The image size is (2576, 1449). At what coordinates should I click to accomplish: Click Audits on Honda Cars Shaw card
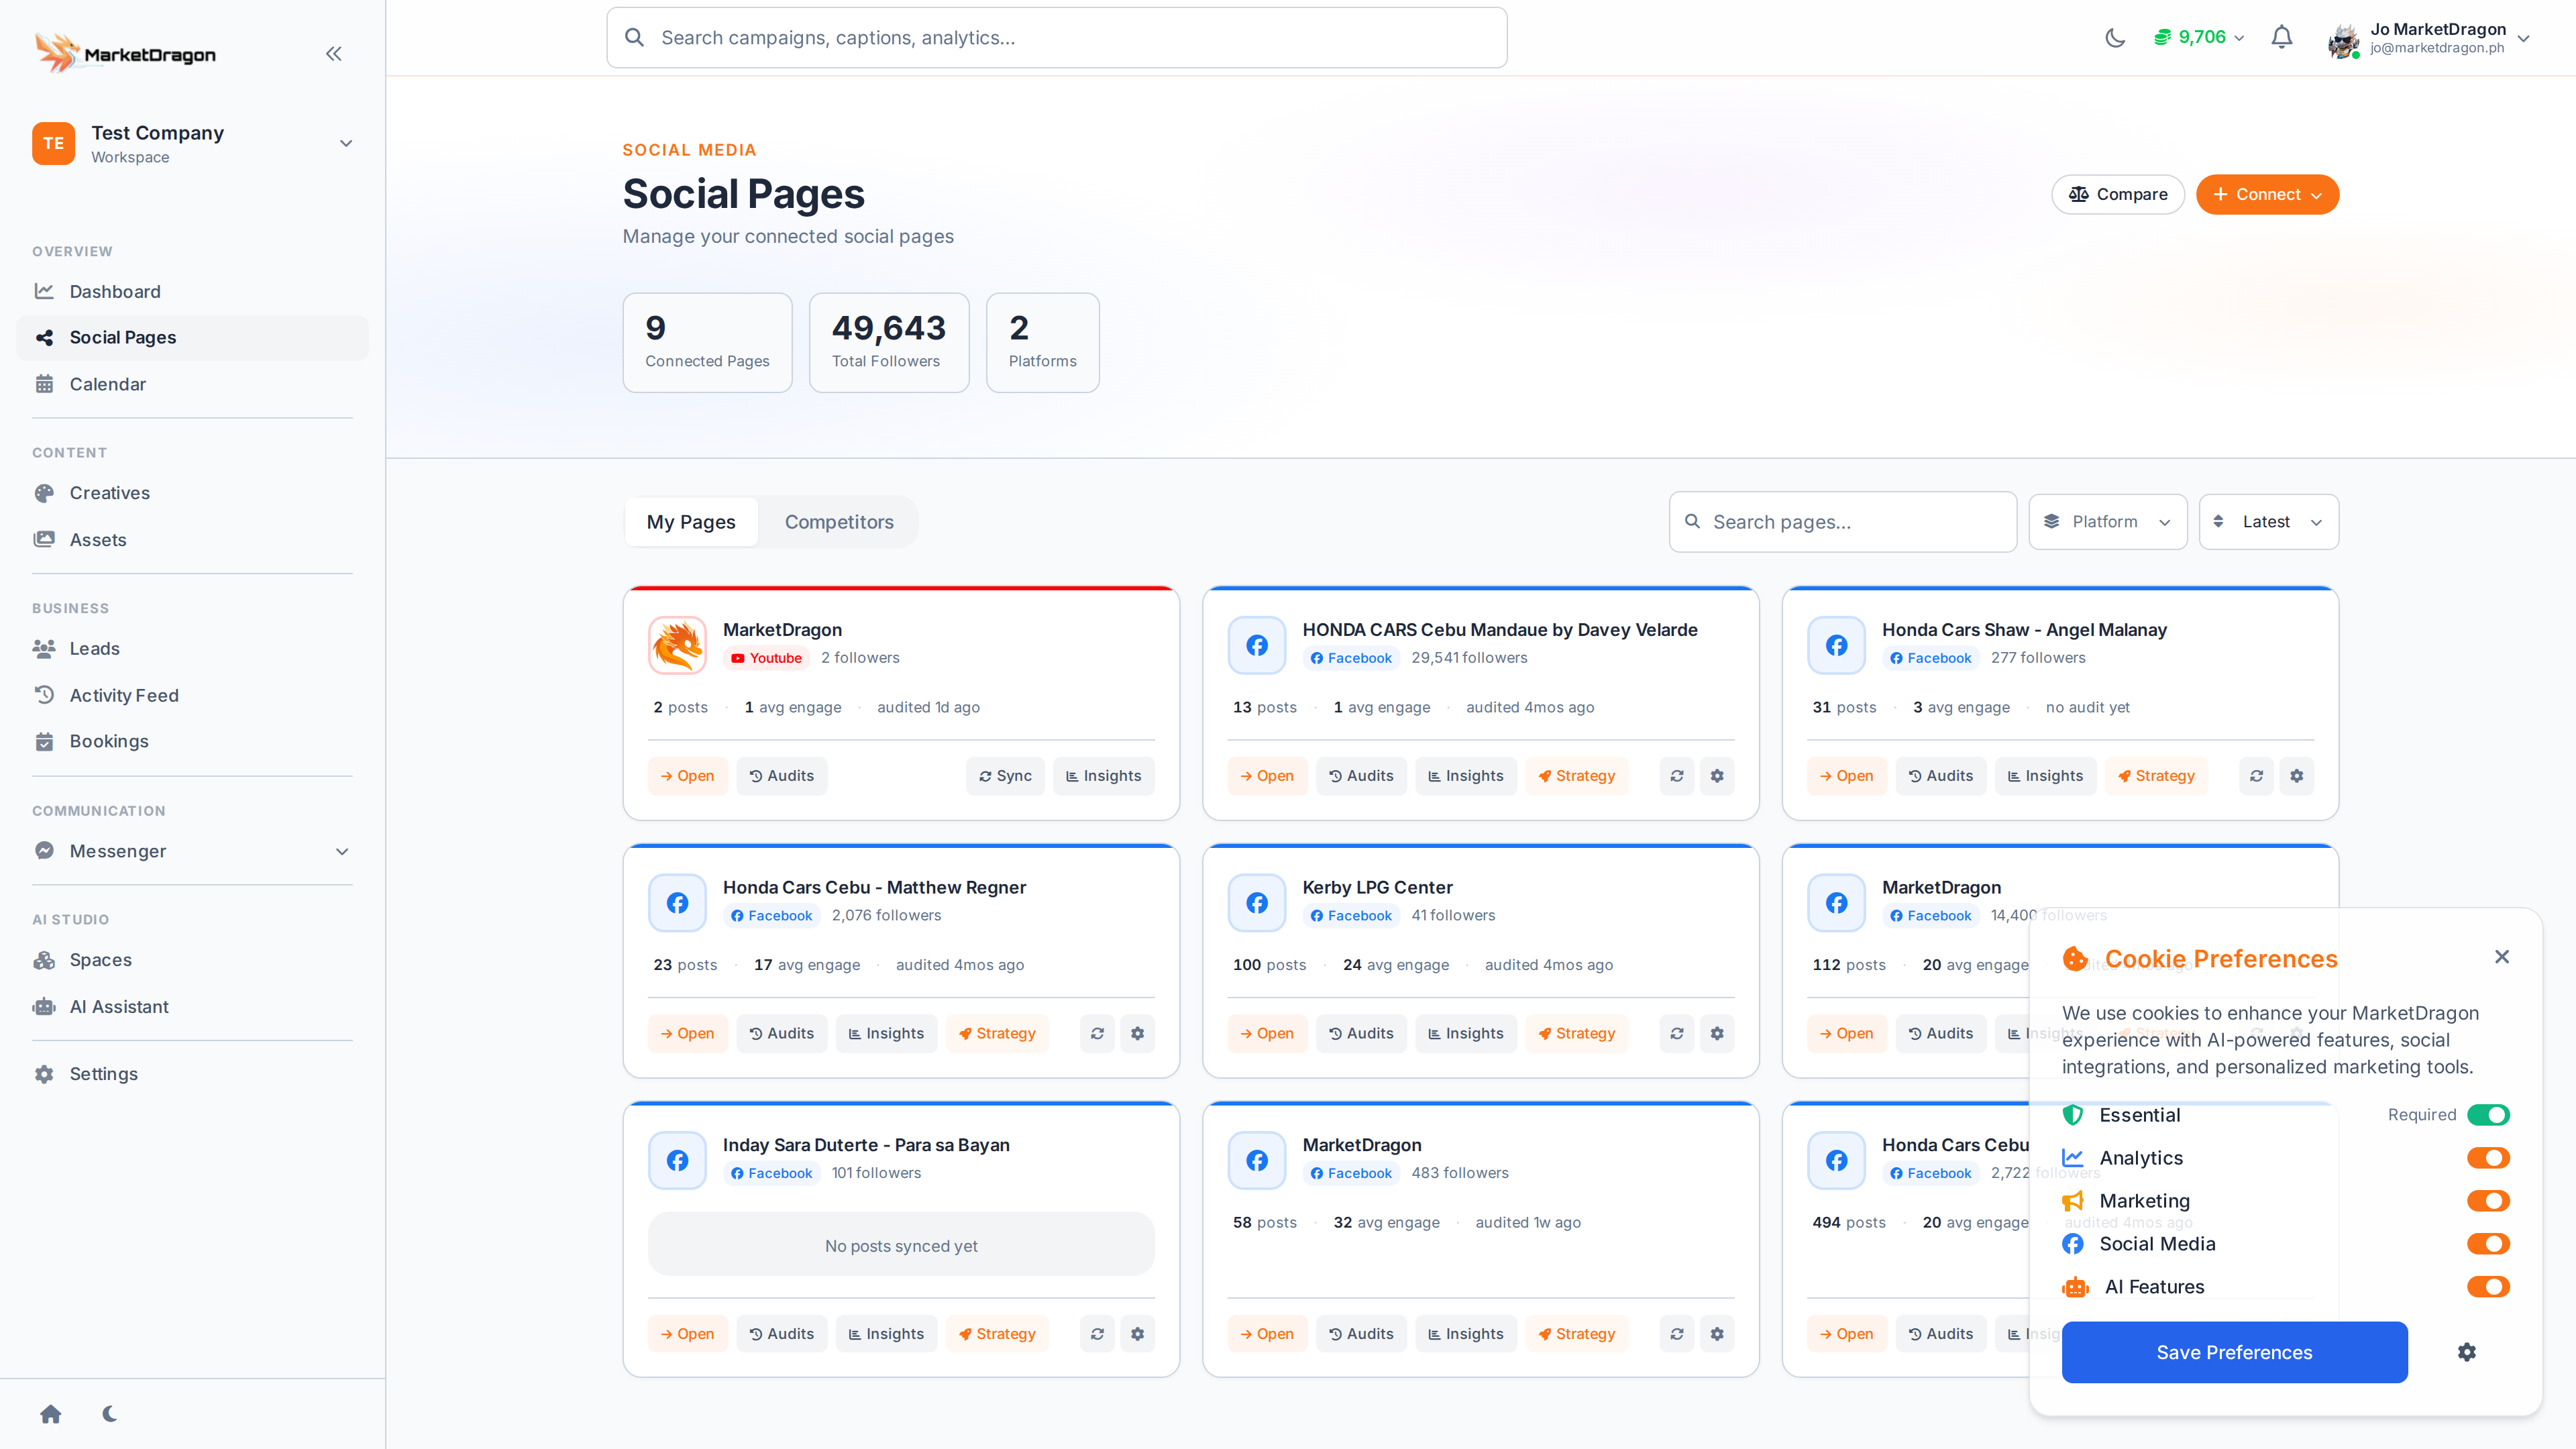pos(1941,776)
